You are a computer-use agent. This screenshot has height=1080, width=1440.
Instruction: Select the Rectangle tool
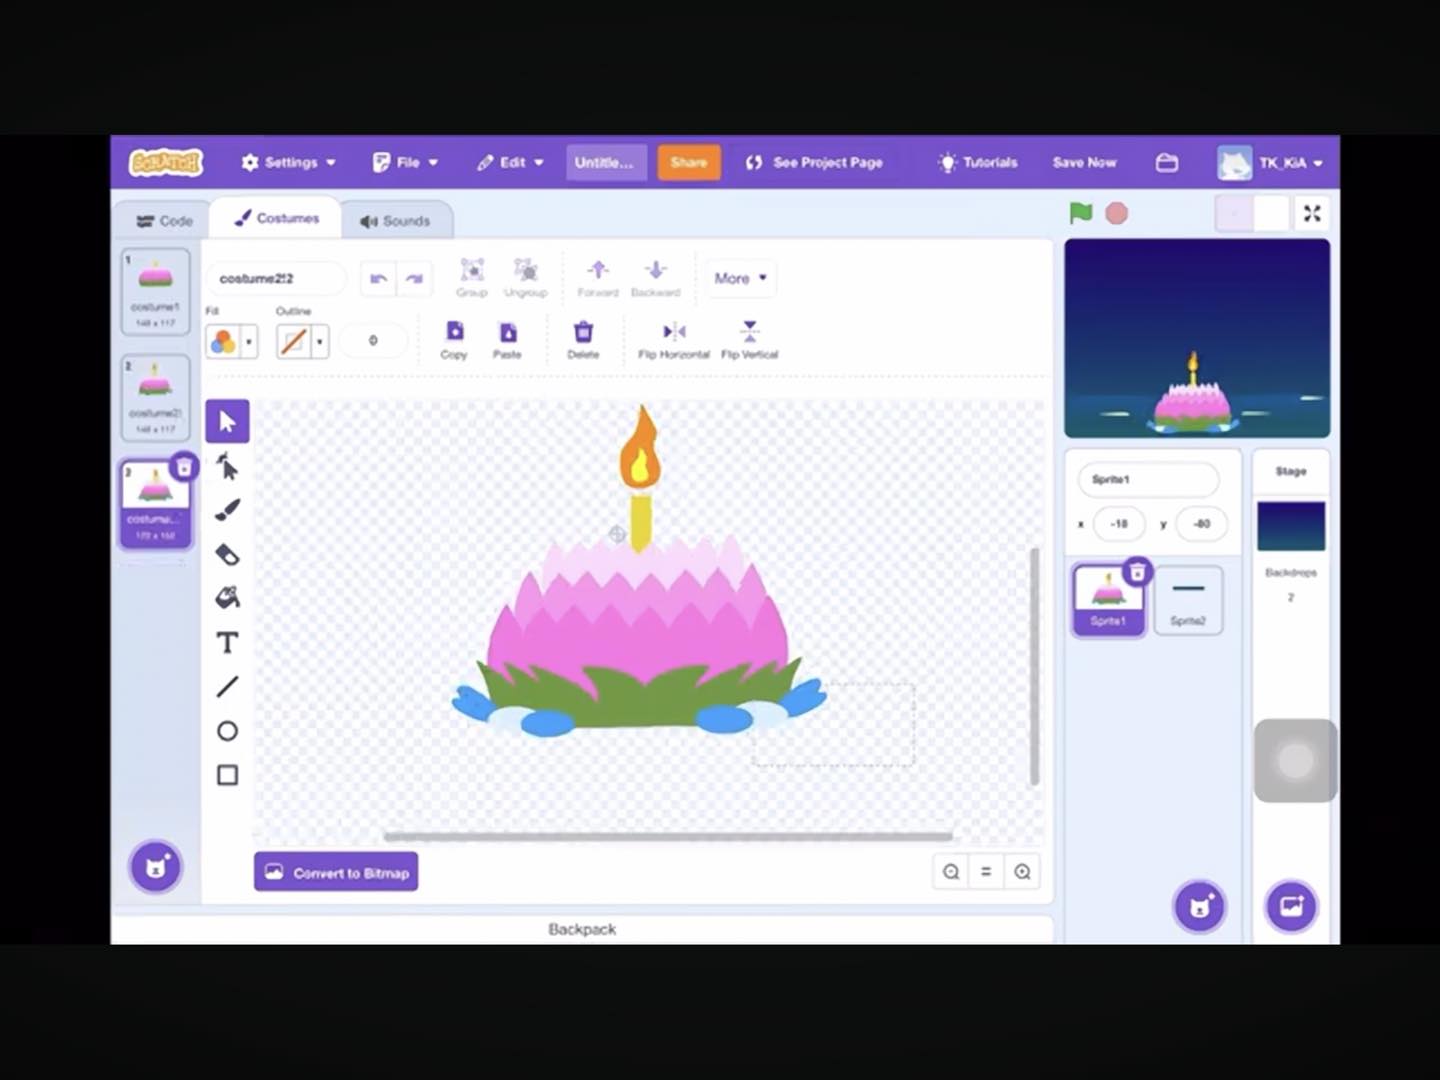pyautogui.click(x=227, y=775)
